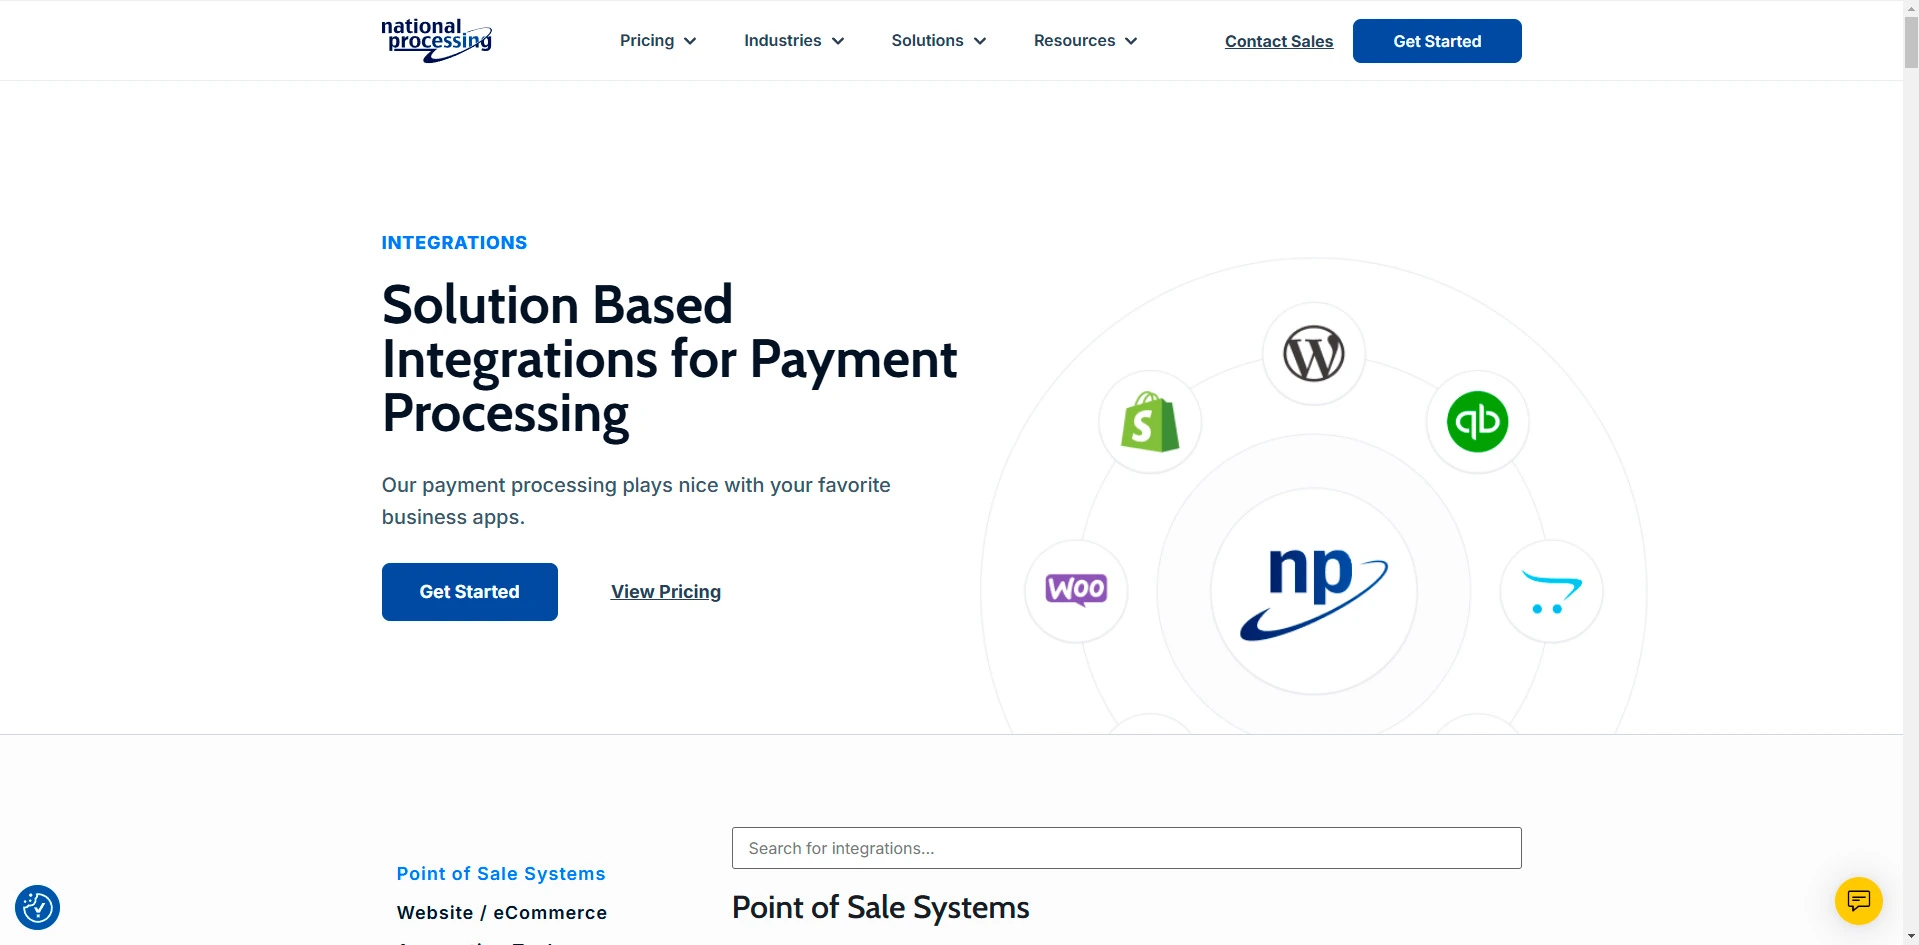Open the Industries nav item

click(x=782, y=40)
